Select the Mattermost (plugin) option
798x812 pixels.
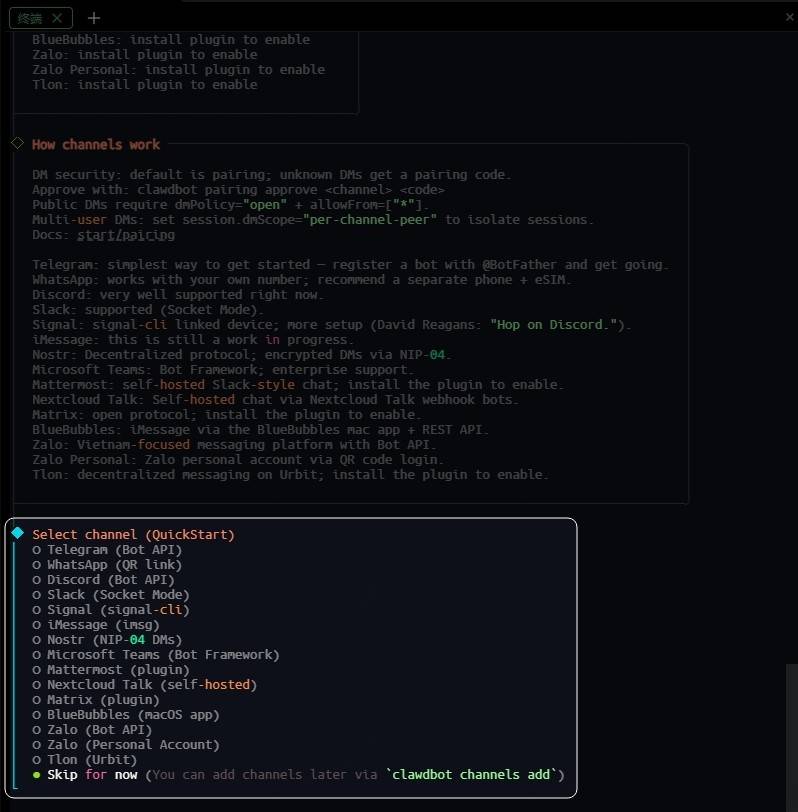coord(111,670)
